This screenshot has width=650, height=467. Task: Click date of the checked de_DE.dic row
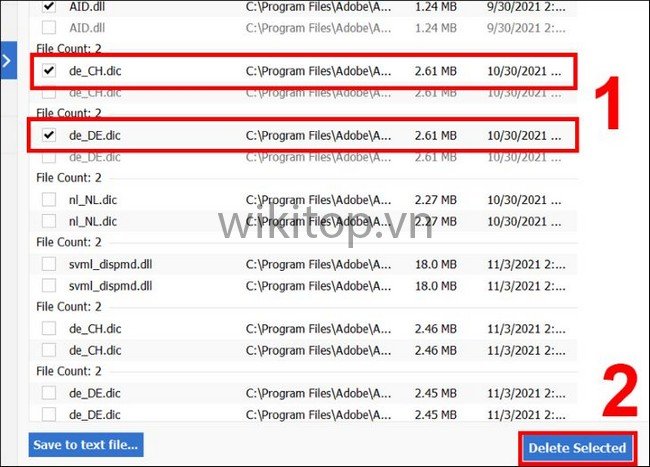(x=530, y=135)
